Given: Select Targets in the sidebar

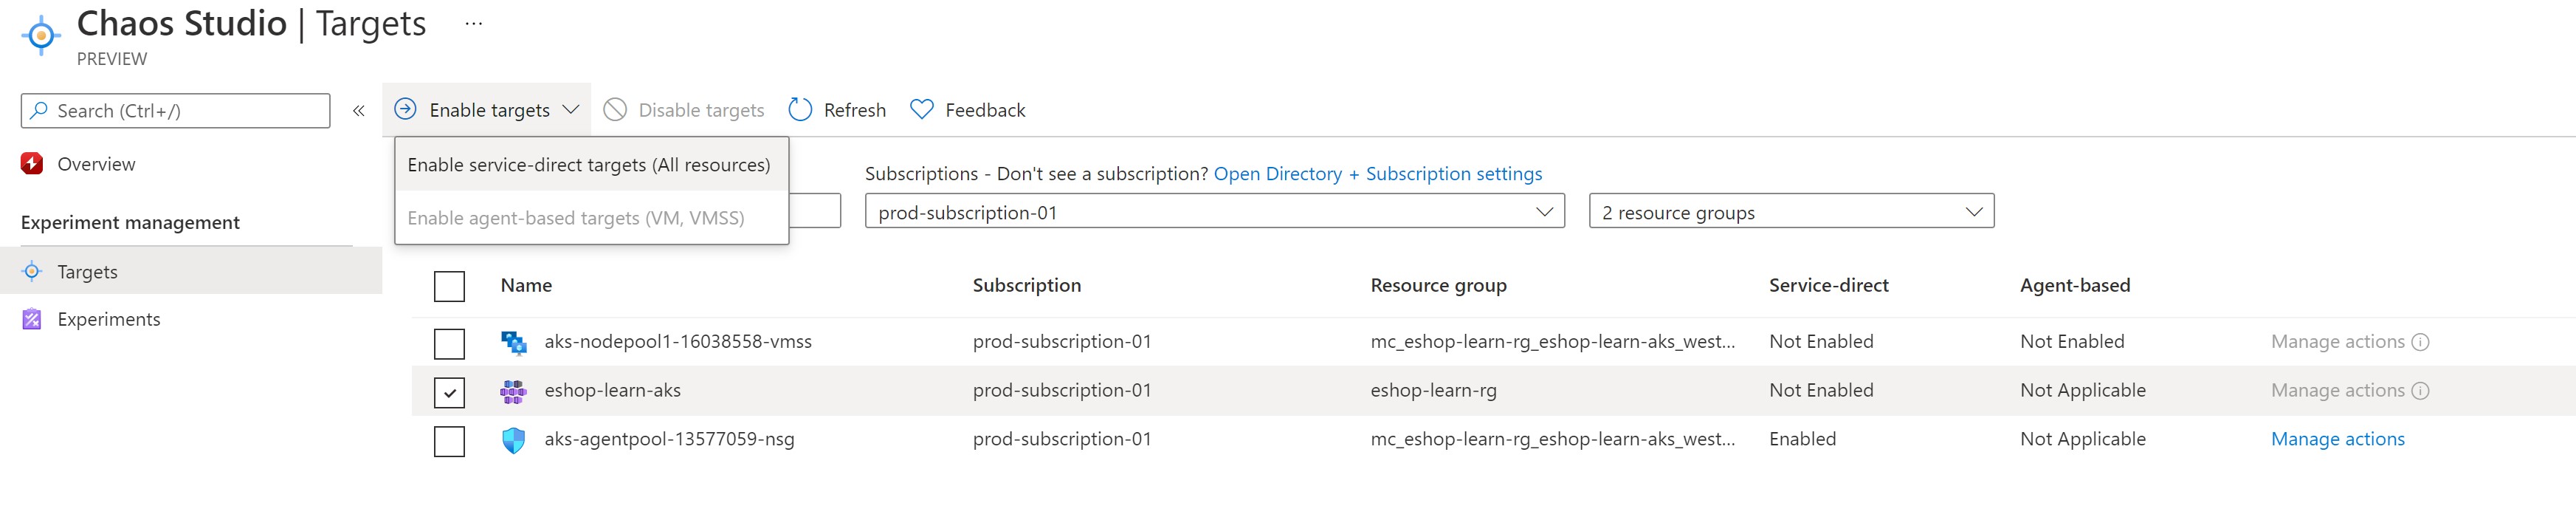Looking at the screenshot, I should click(x=191, y=271).
